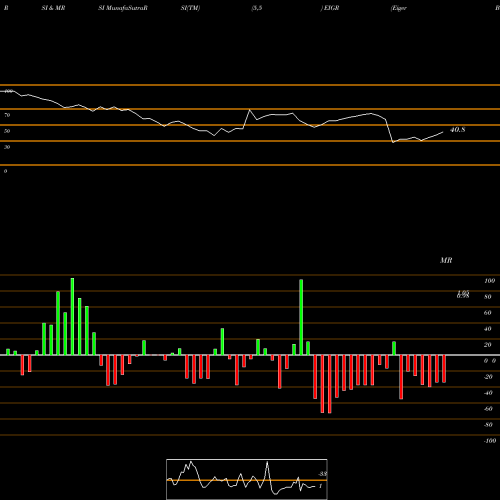Click the RSI value label 40.8

458,130
